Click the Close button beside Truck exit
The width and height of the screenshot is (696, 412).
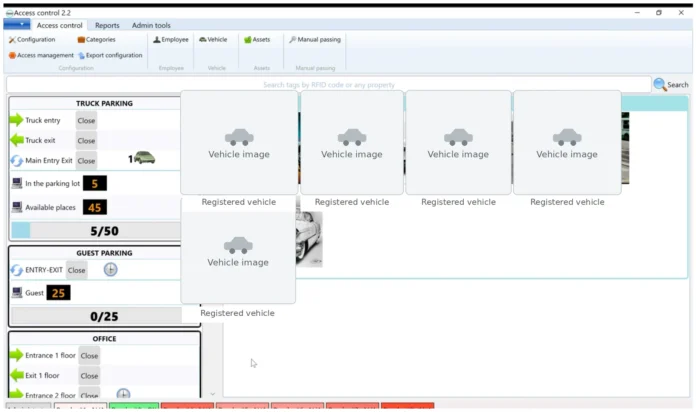[x=86, y=140]
